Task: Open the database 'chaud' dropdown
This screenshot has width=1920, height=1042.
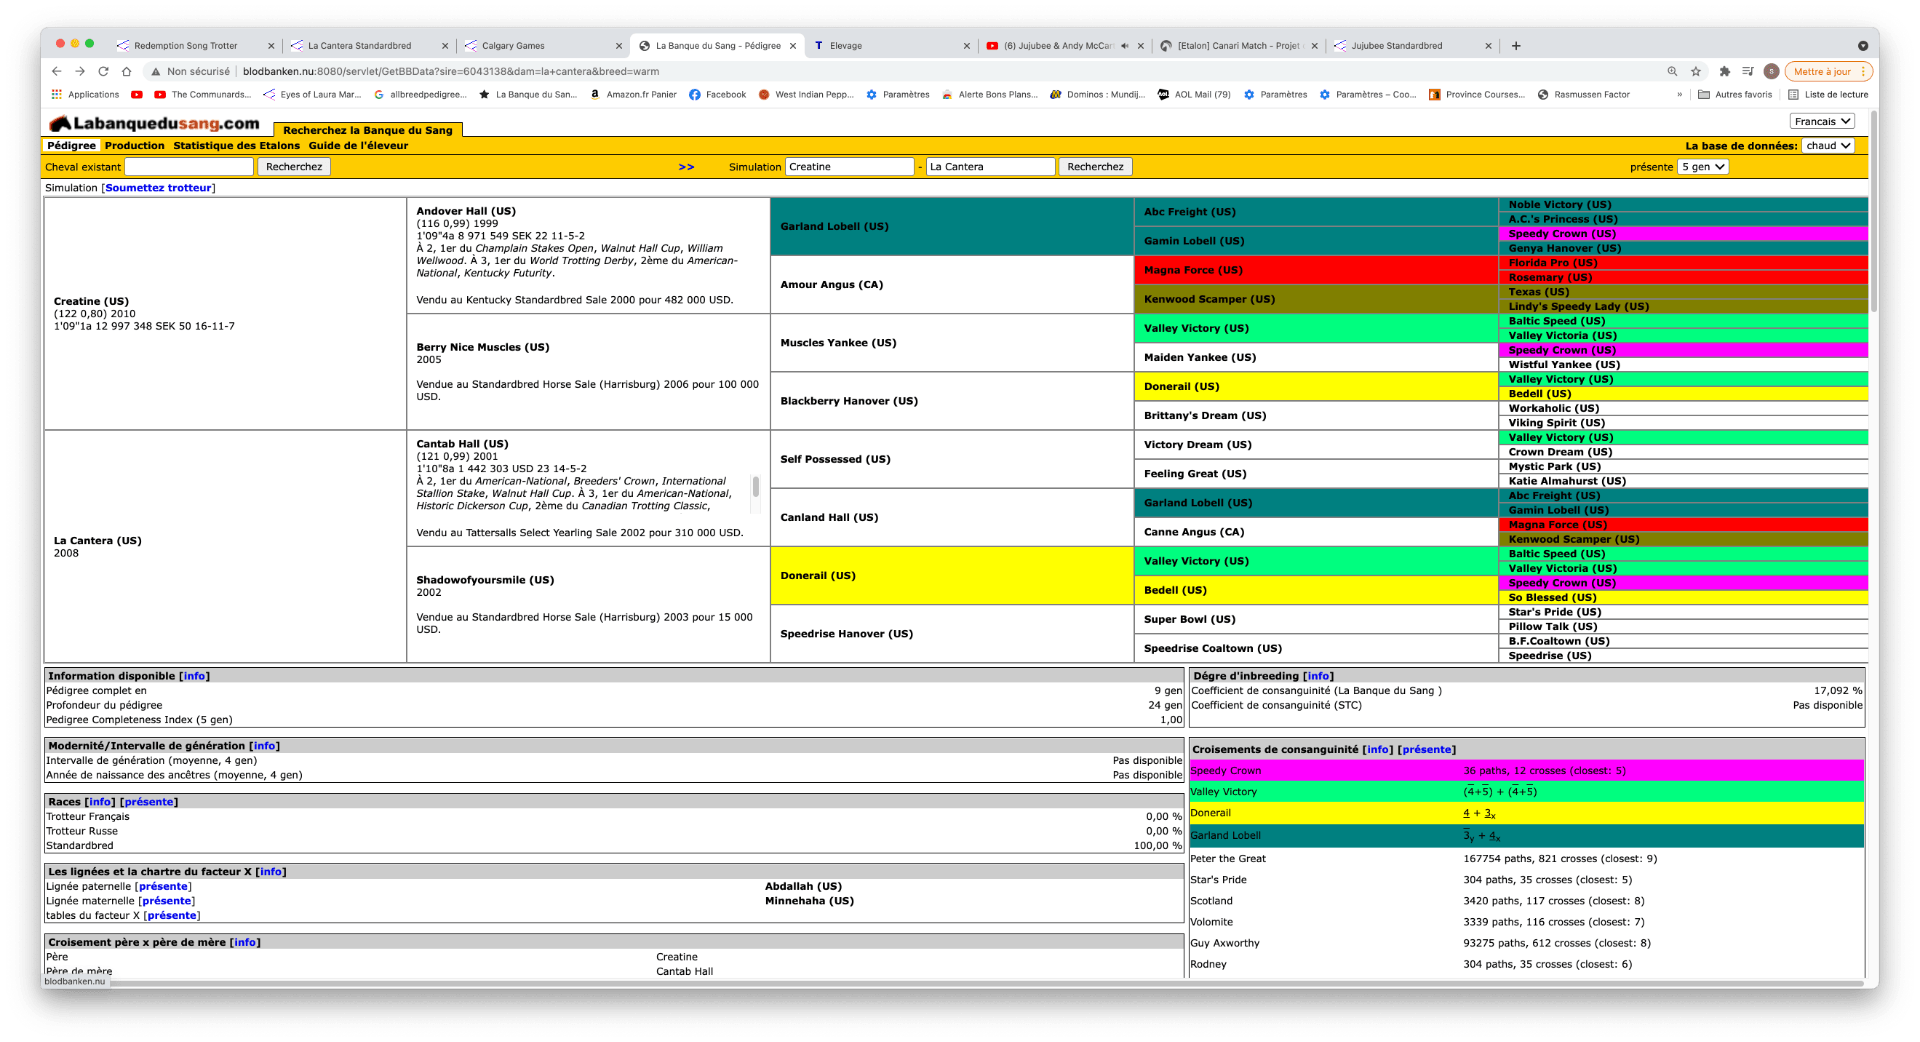Action: click(x=1829, y=145)
